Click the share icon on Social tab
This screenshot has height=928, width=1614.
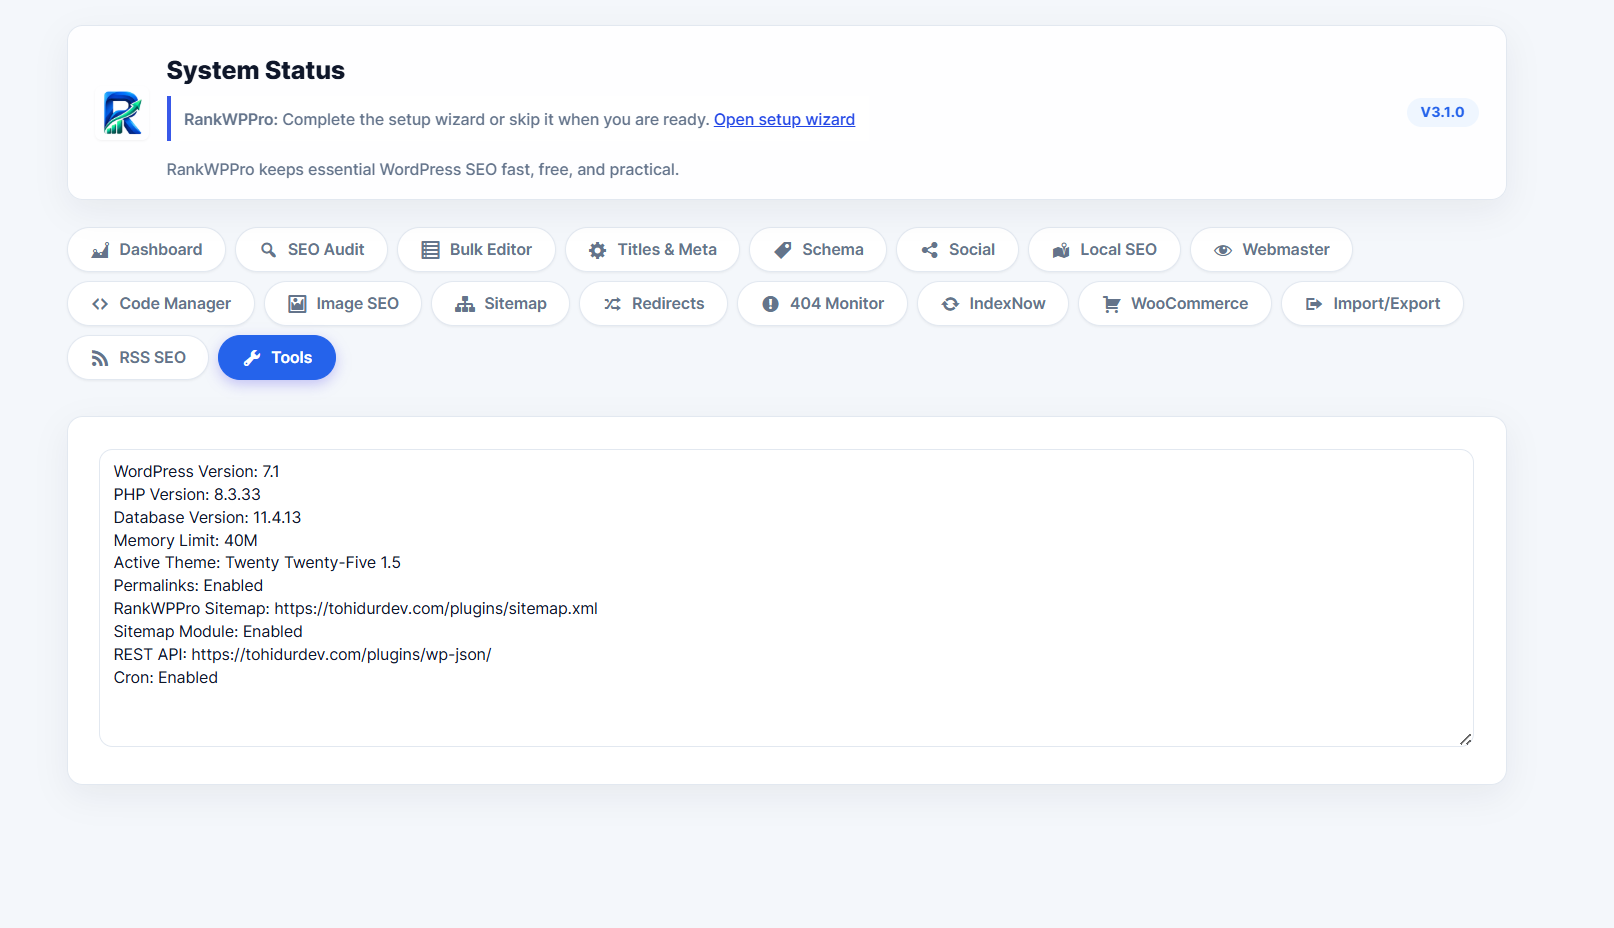tap(930, 250)
